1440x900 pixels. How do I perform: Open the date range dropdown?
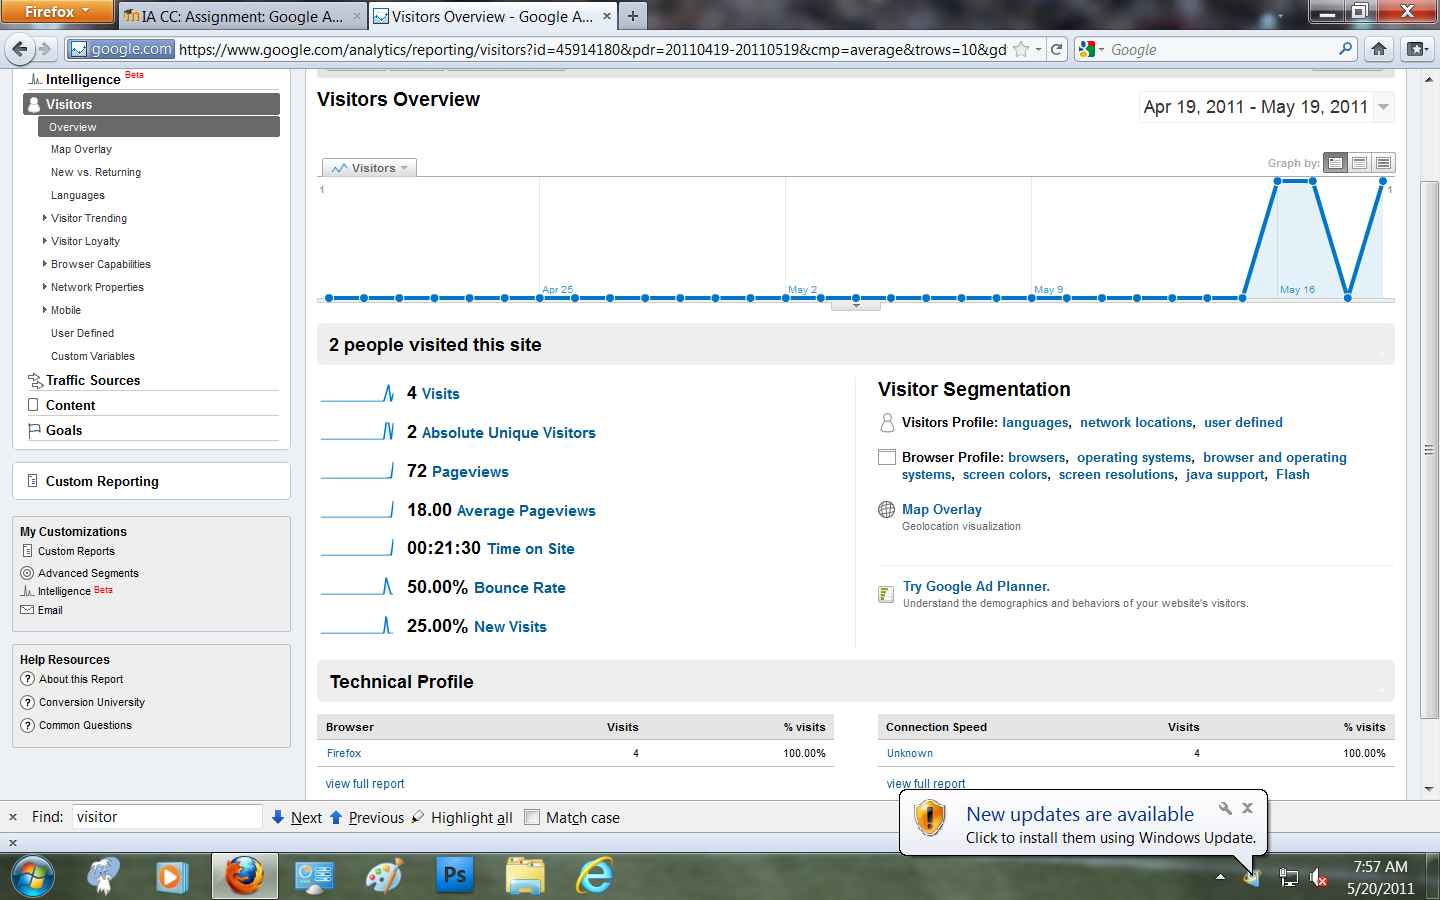pyautogui.click(x=1384, y=107)
